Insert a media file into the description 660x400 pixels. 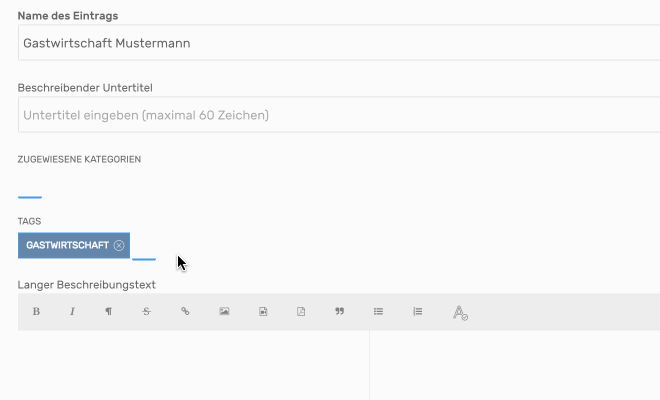click(263, 312)
